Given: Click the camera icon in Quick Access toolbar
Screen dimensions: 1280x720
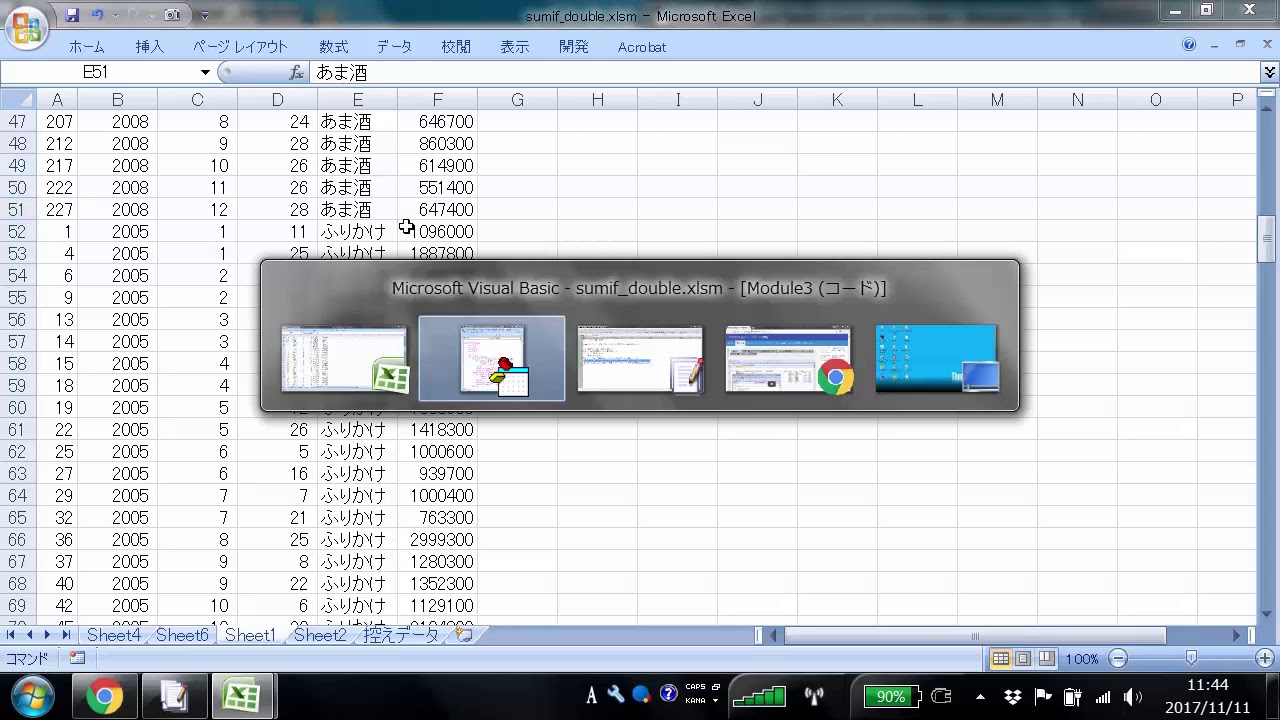Looking at the screenshot, I should coord(172,15).
